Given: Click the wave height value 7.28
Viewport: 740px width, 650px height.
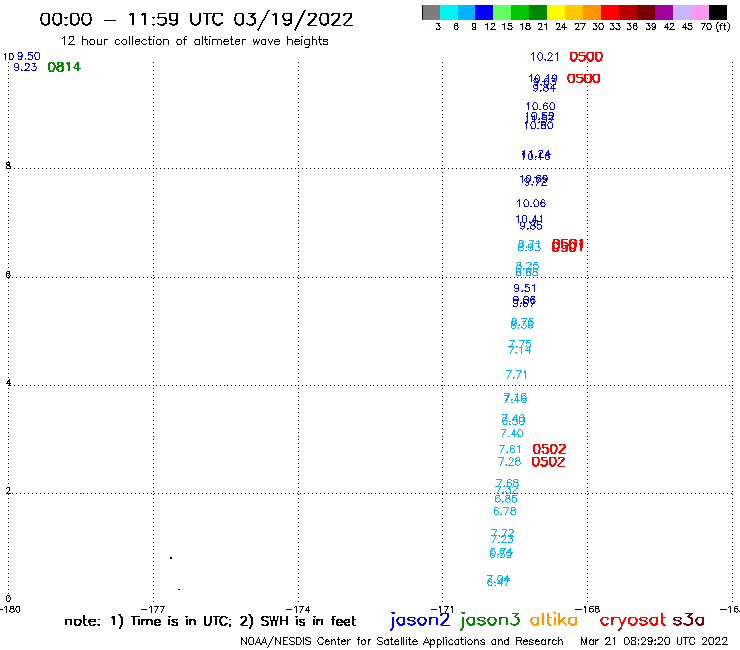Looking at the screenshot, I should coord(509,462).
